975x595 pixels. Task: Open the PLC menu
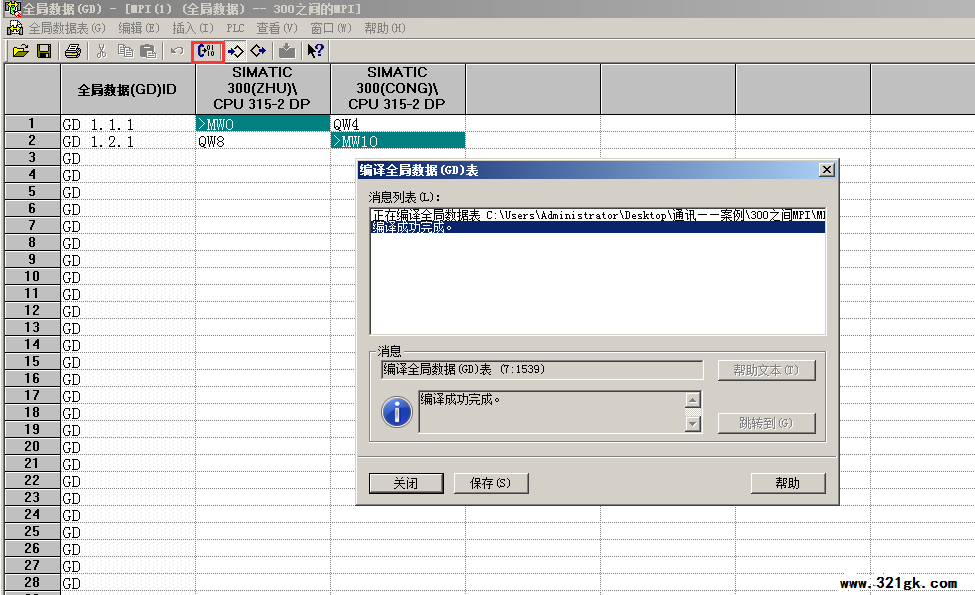point(235,28)
